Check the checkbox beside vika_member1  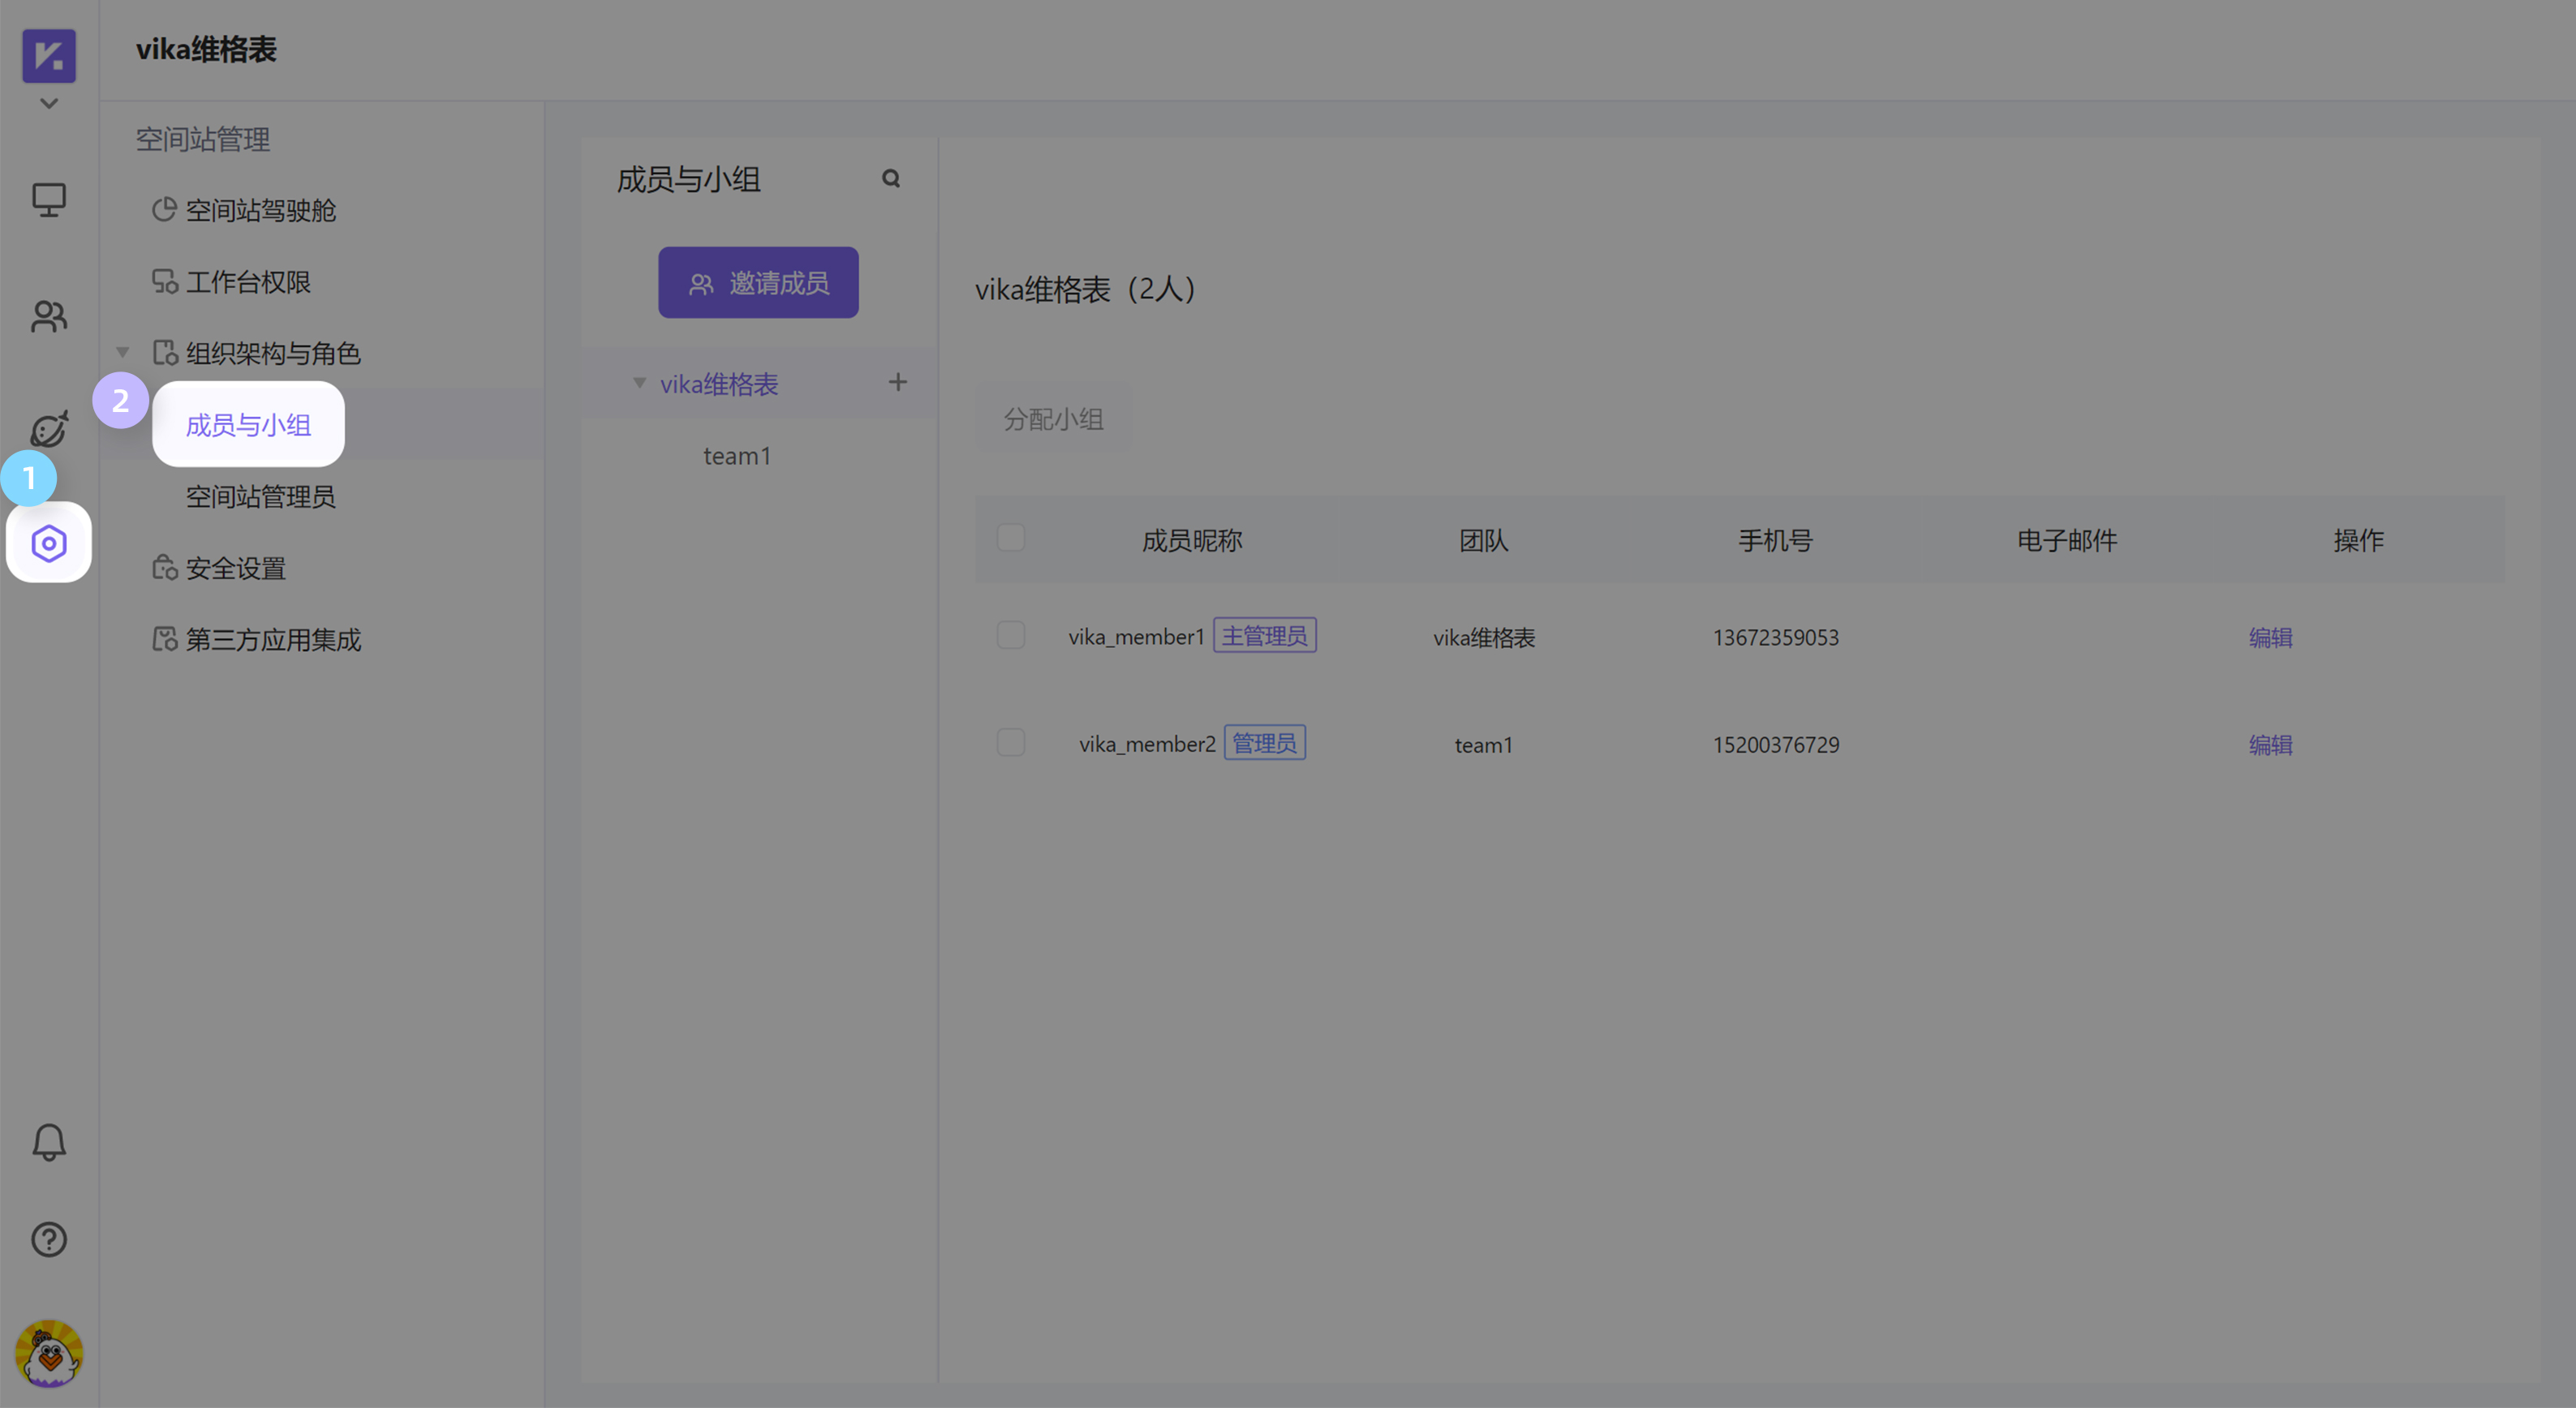tap(1010, 635)
